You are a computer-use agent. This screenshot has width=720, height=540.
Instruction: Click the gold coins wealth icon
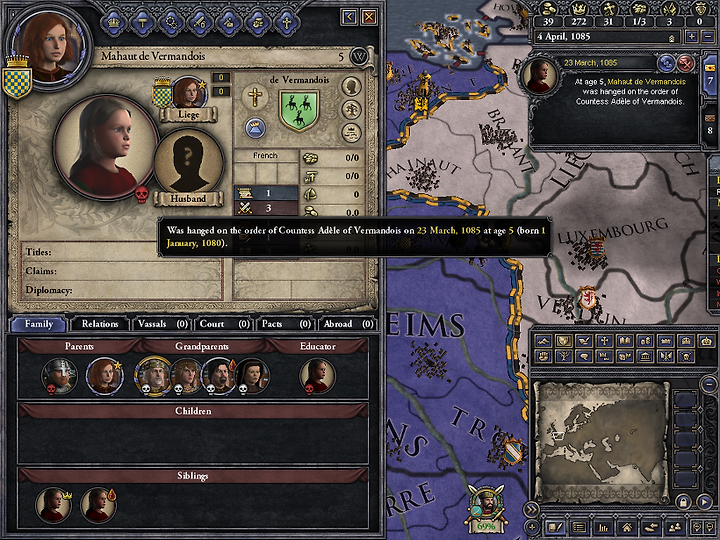point(547,8)
